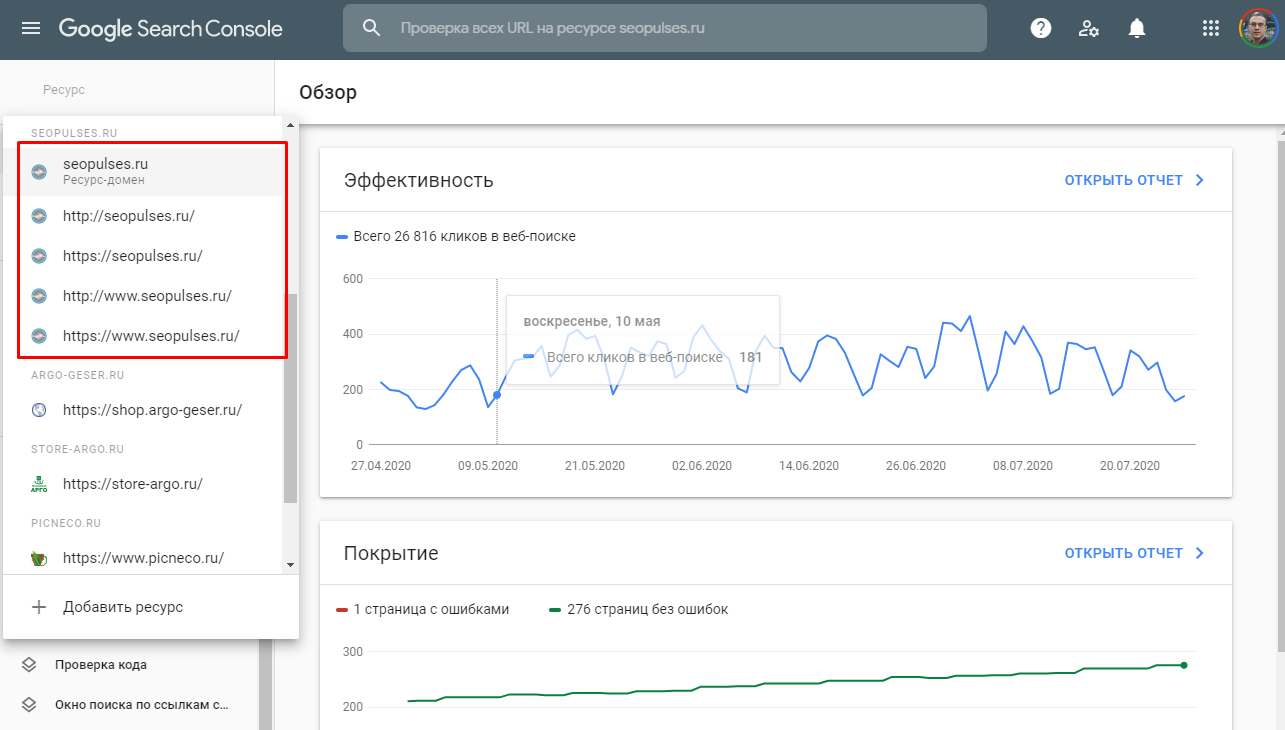Select the seopulses.ru domain property

click(x=143, y=171)
